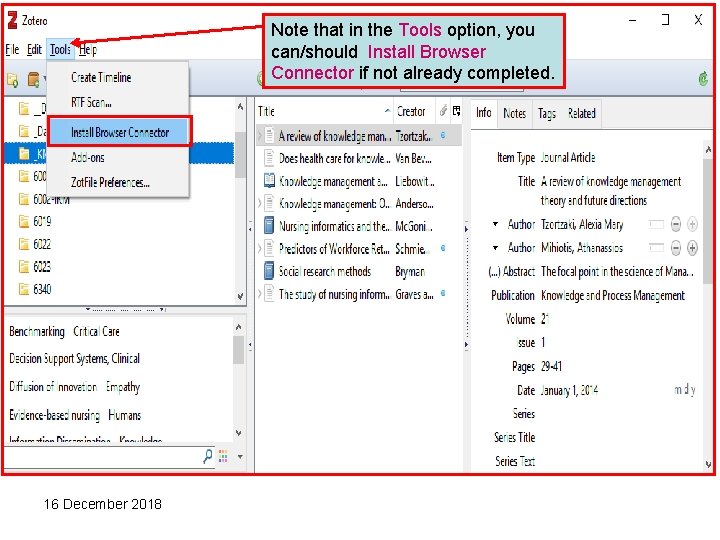Click the book icon of Social research methods
This screenshot has width=720, height=540.
tap(269, 271)
